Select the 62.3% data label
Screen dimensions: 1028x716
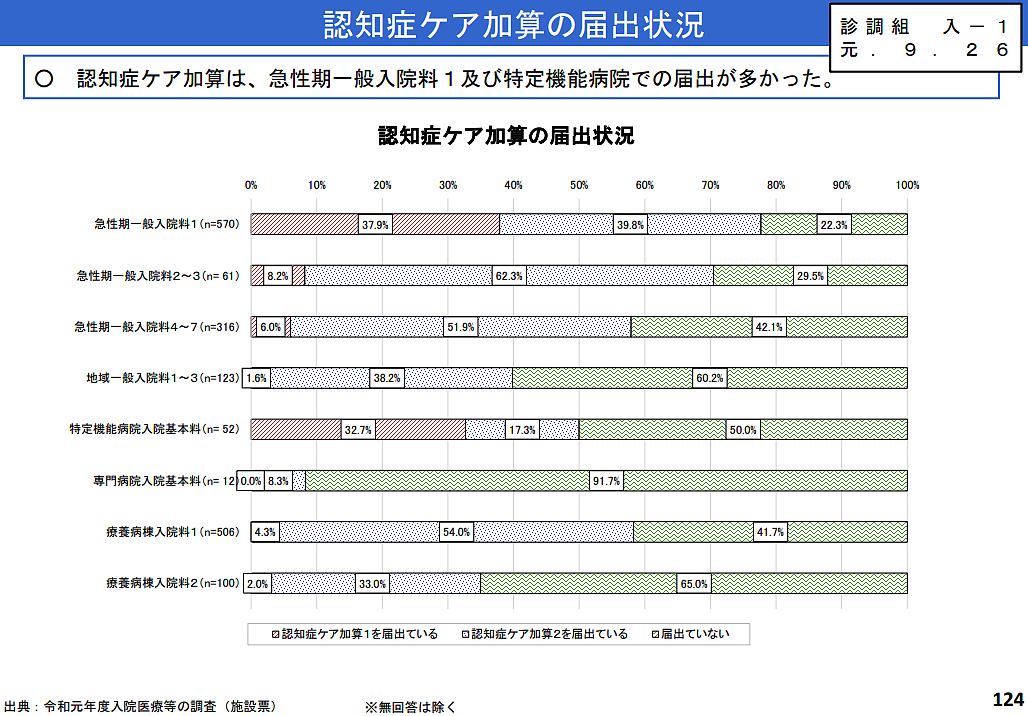[x=509, y=276]
